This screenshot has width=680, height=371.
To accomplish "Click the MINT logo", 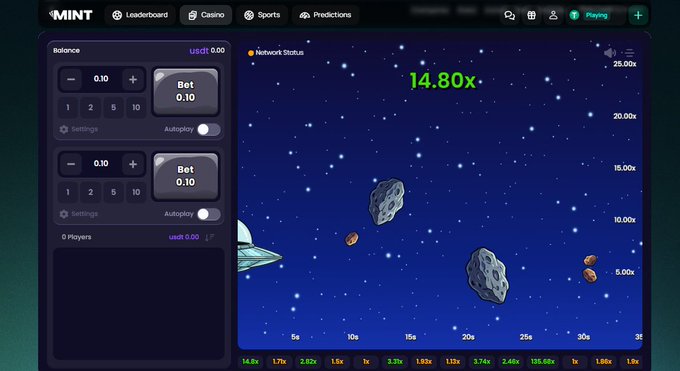I will pyautogui.click(x=71, y=15).
